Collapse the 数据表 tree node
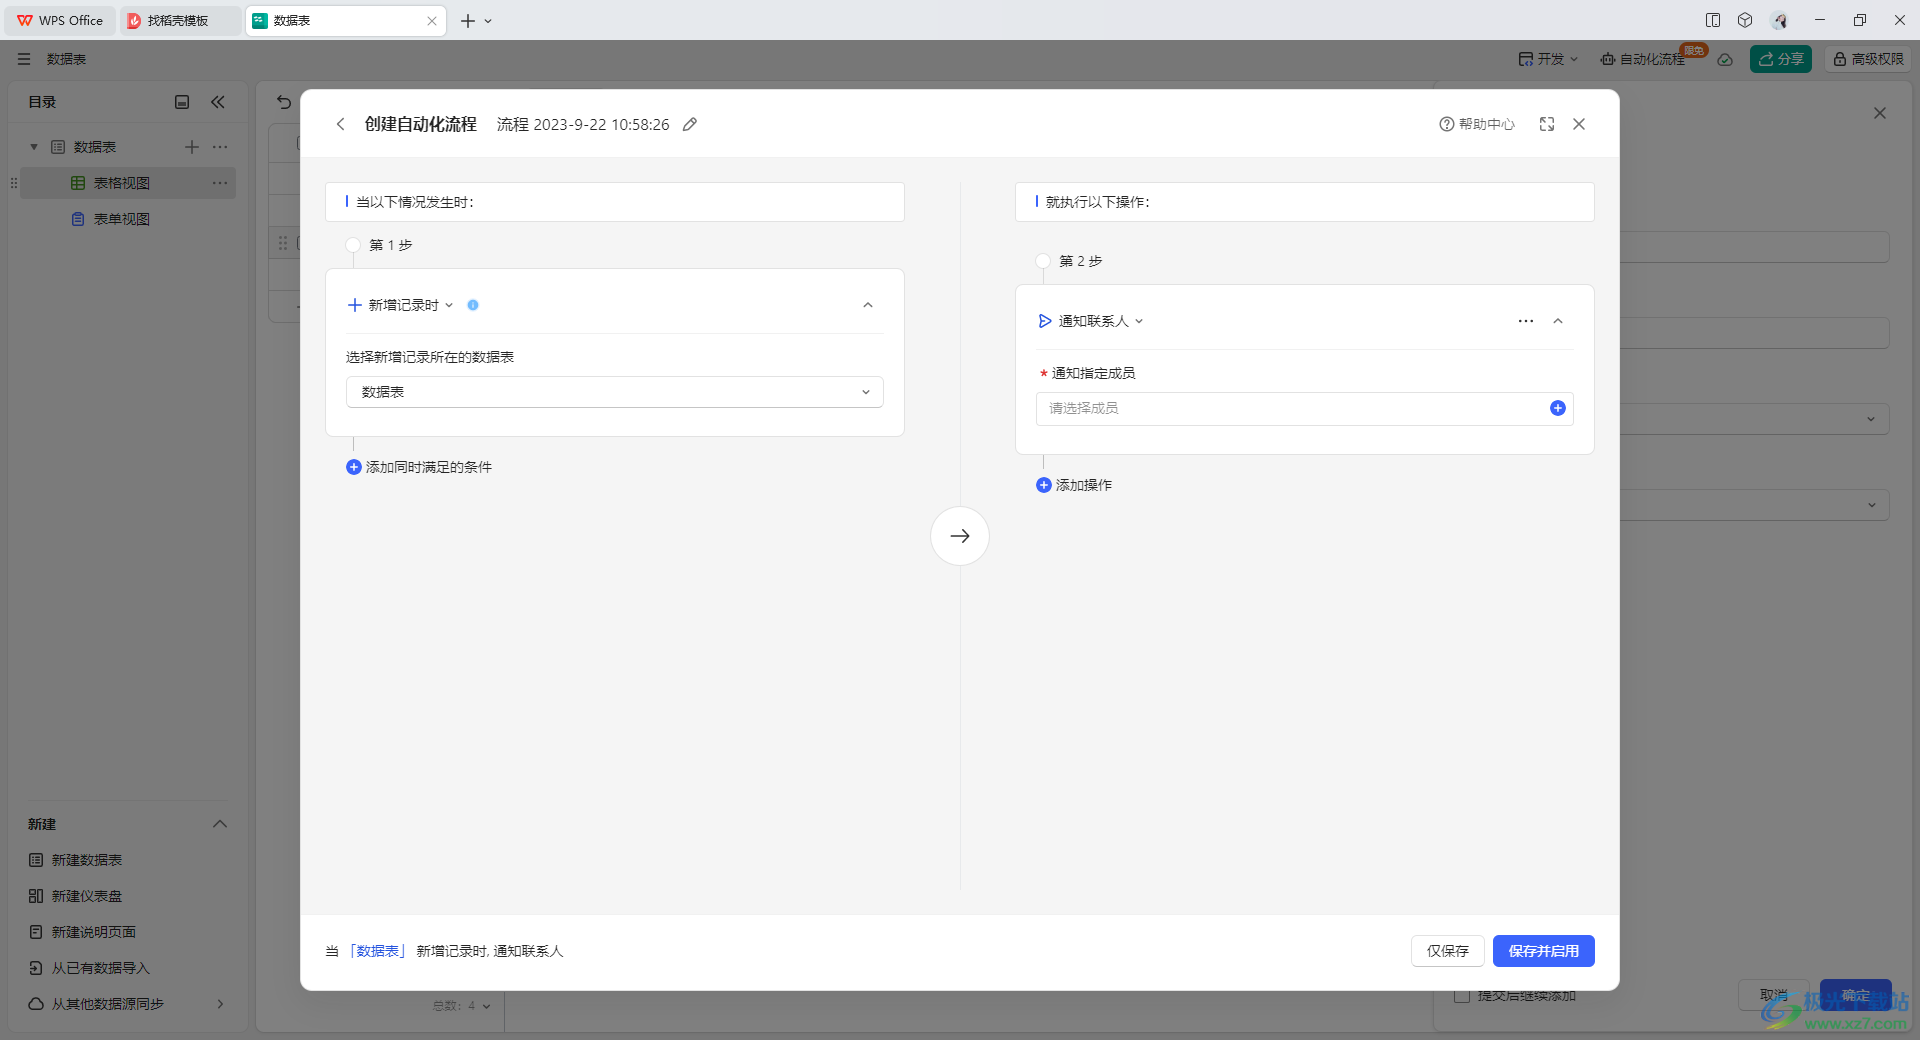The height and width of the screenshot is (1040, 1920). 34,147
